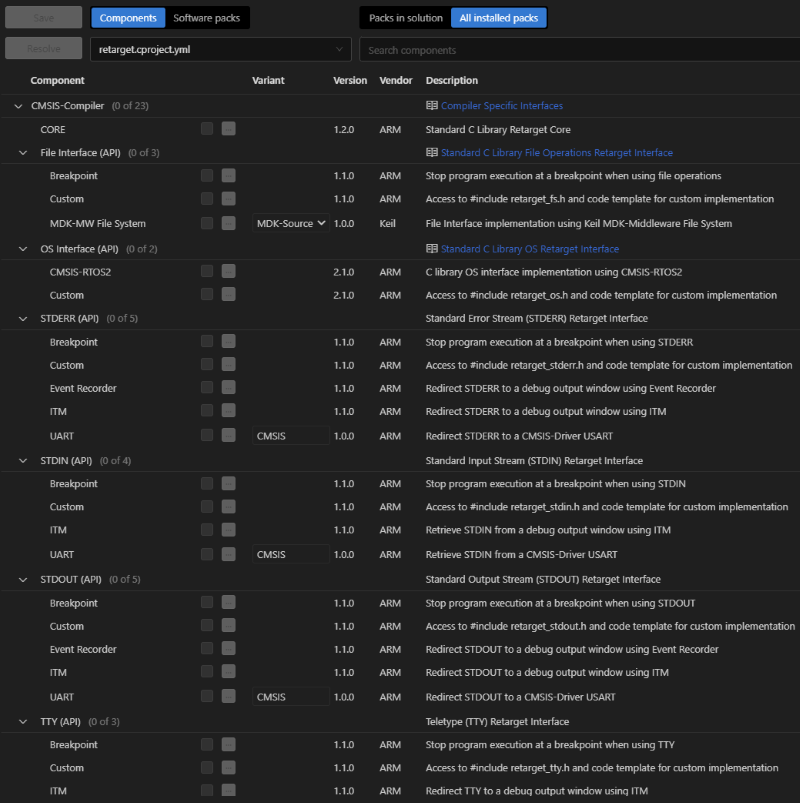Click gray square icon in STDOUT ITM row
The height and width of the screenshot is (803, 800).
229,673
